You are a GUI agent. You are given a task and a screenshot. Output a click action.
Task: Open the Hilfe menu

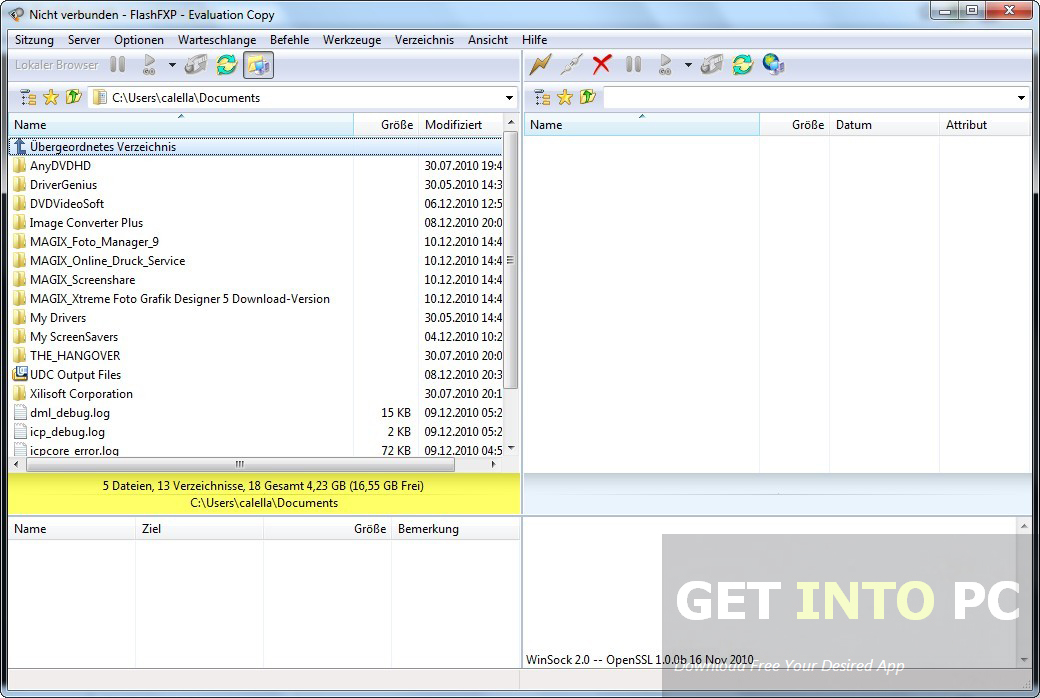(x=534, y=40)
